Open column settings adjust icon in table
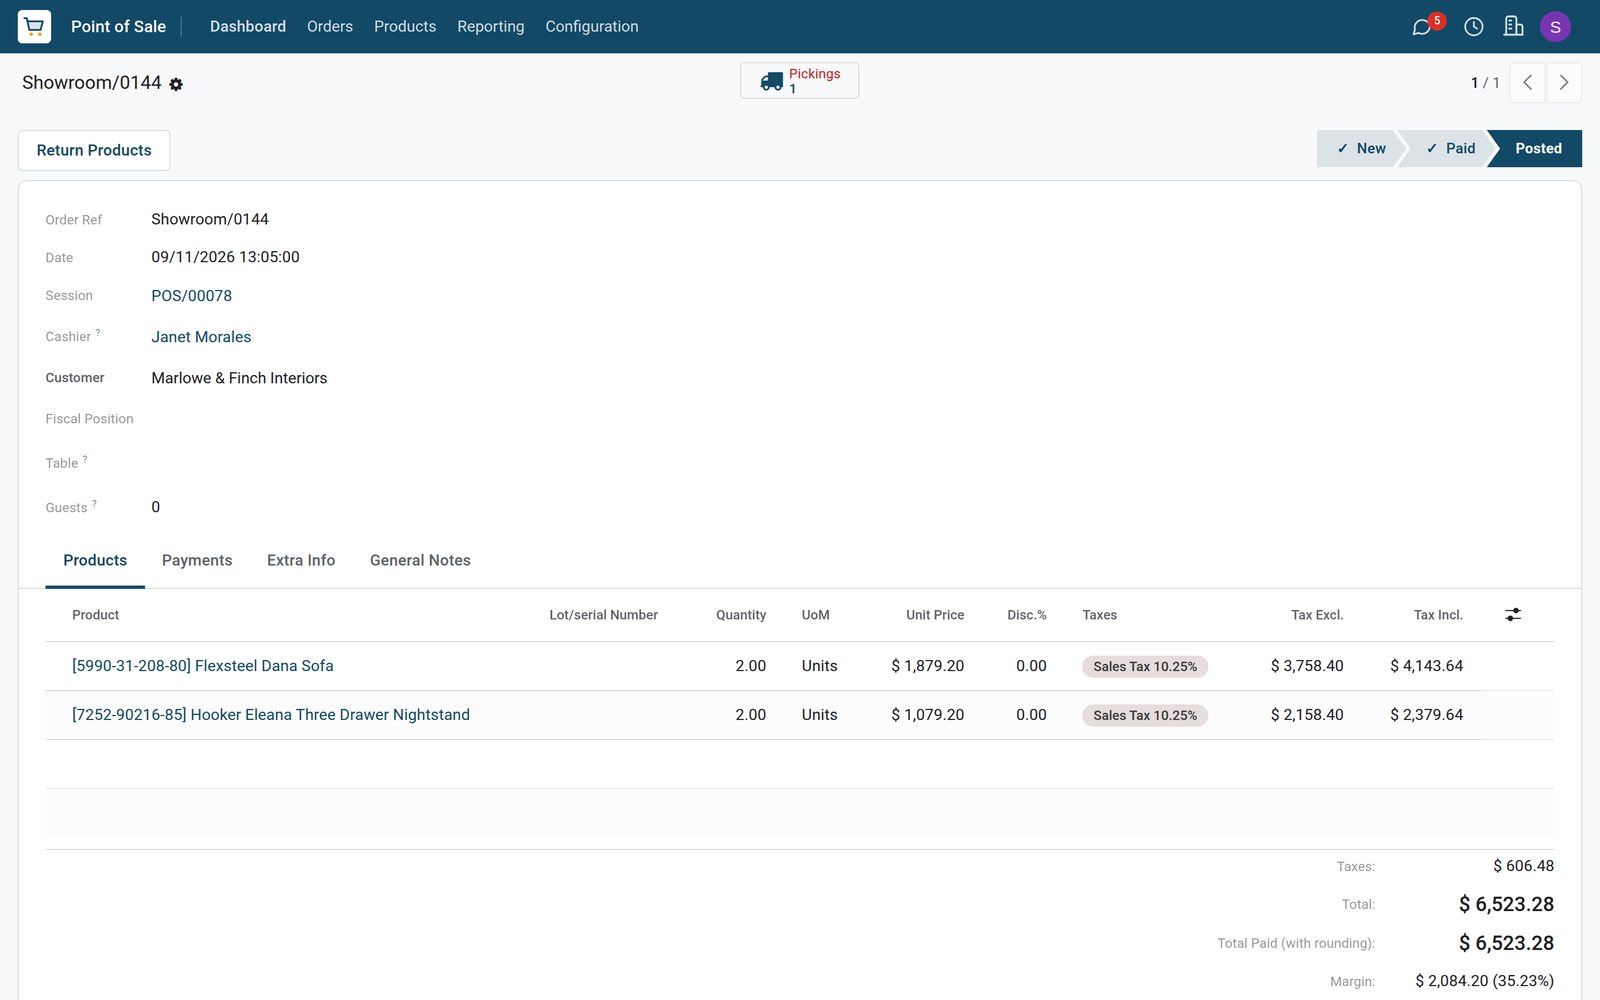Viewport: 1600px width, 1000px height. point(1513,615)
